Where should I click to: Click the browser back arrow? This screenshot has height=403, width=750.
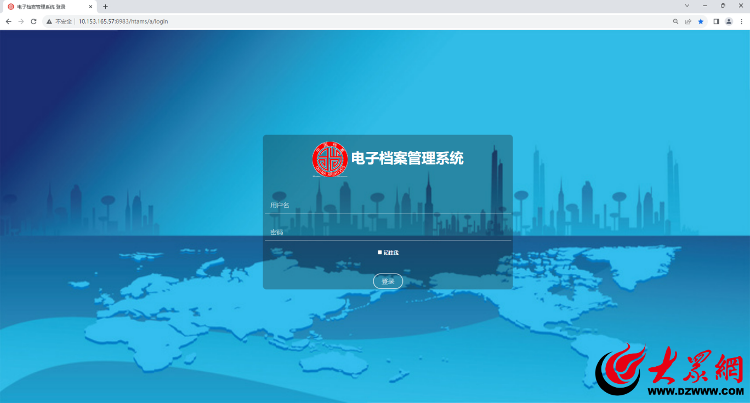click(x=8, y=22)
